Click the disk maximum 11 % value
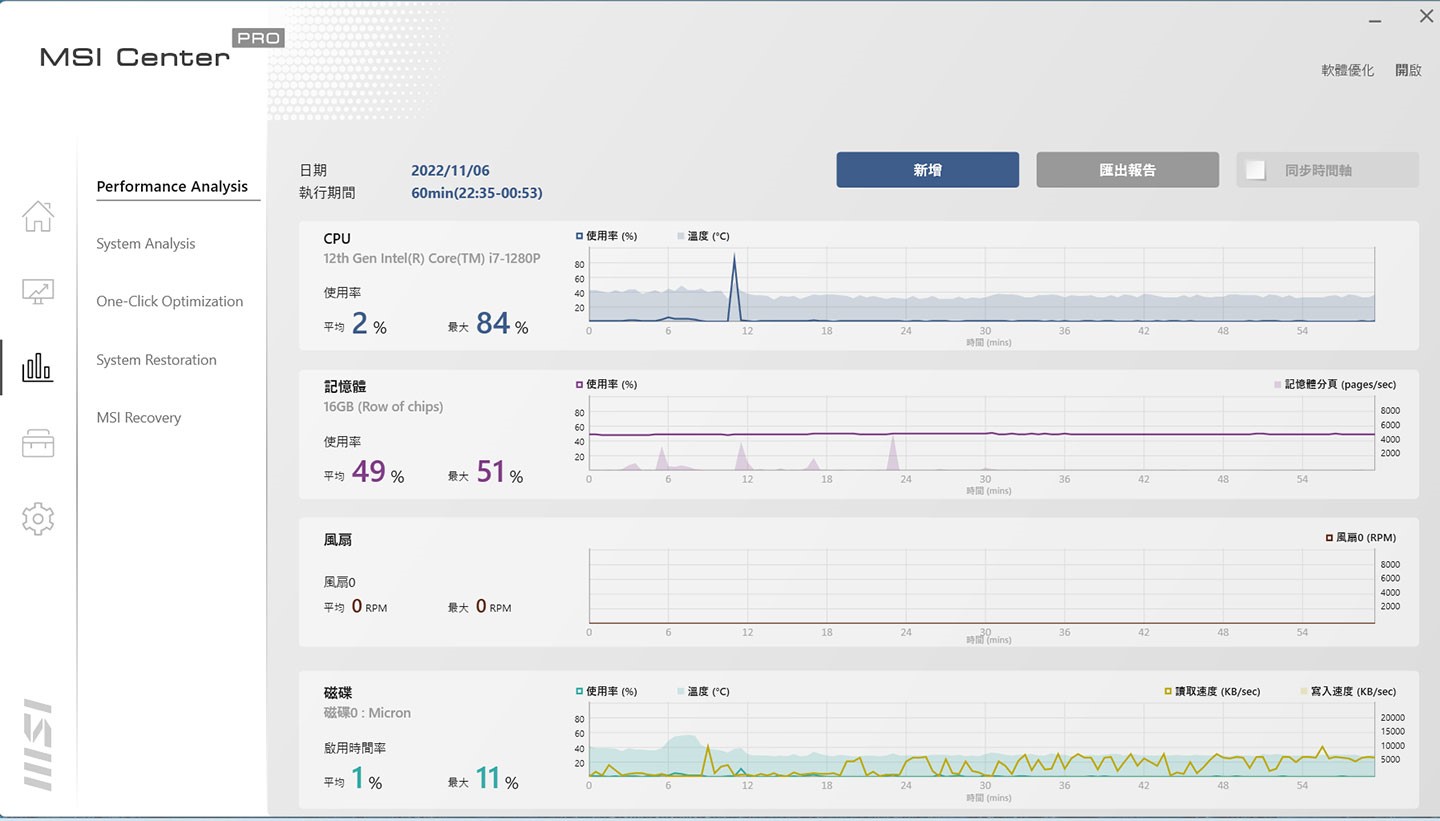This screenshot has width=1440, height=821. [497, 777]
